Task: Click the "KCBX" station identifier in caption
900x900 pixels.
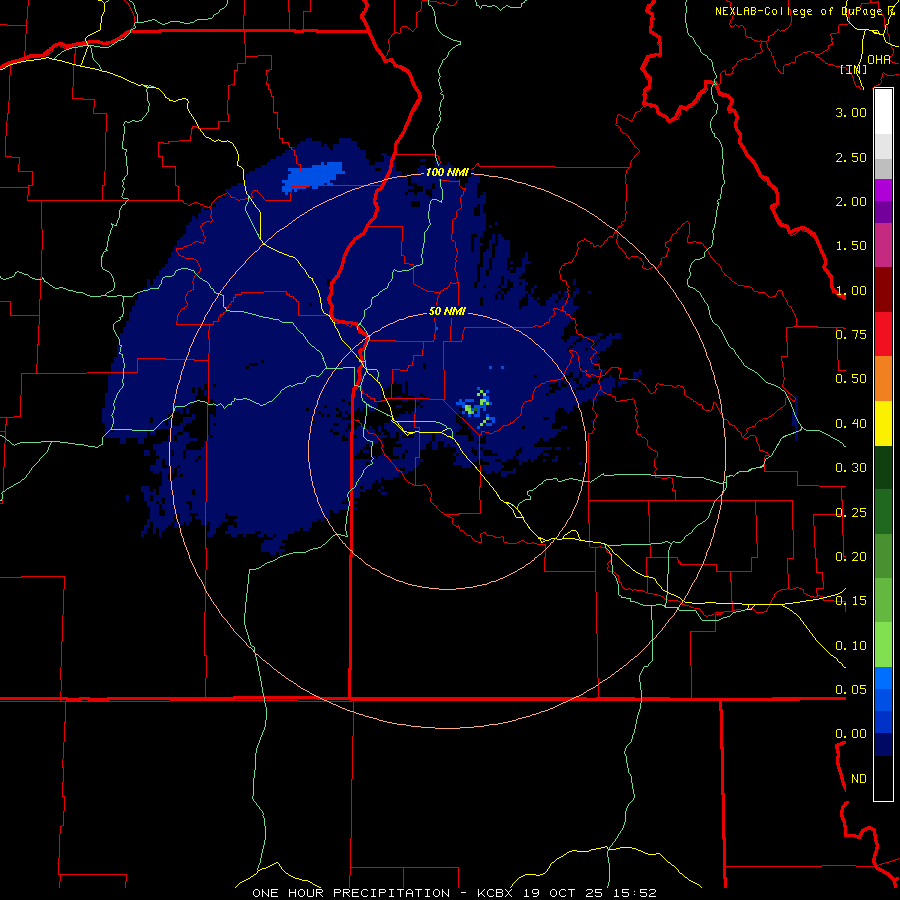Action: point(497,893)
